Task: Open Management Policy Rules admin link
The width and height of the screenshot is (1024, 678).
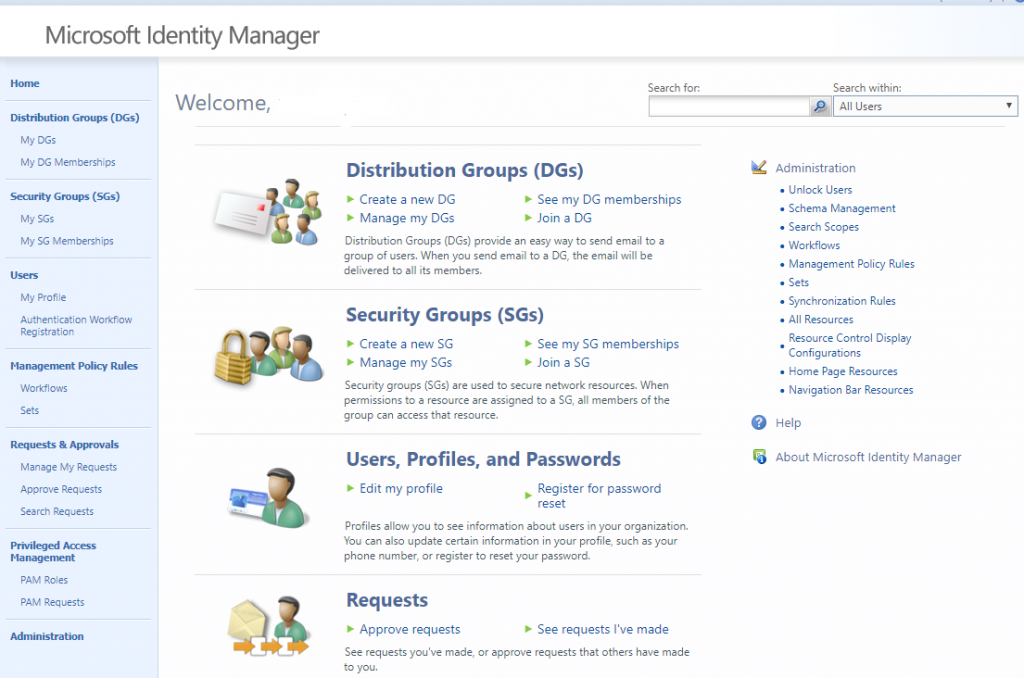Action: click(x=851, y=264)
